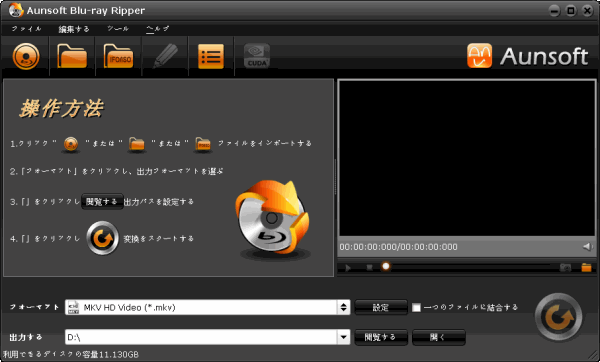The width and height of the screenshot is (600, 362).
Task: Click the bottom 閲覧する browse button
Action: click(x=381, y=337)
